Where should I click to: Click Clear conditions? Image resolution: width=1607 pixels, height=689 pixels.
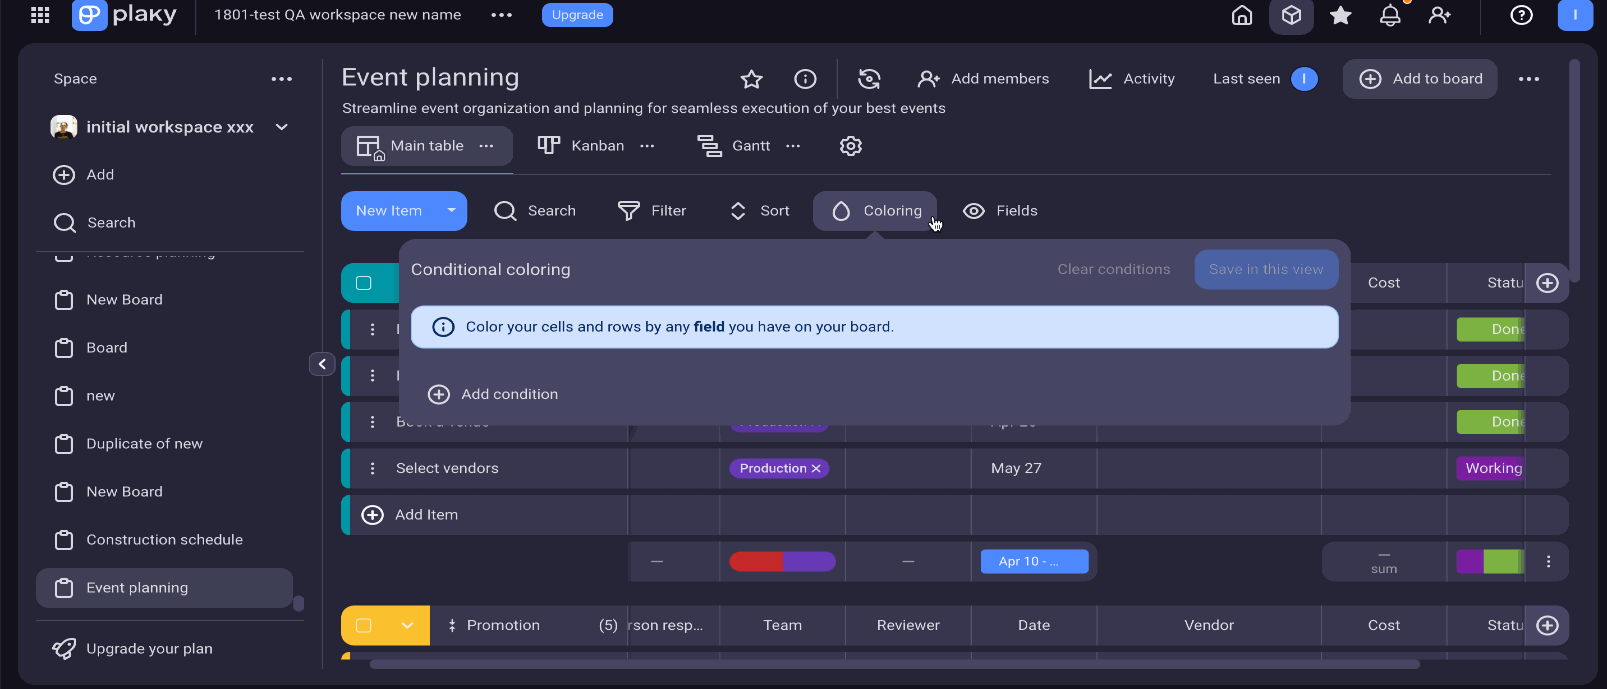(x=1114, y=269)
